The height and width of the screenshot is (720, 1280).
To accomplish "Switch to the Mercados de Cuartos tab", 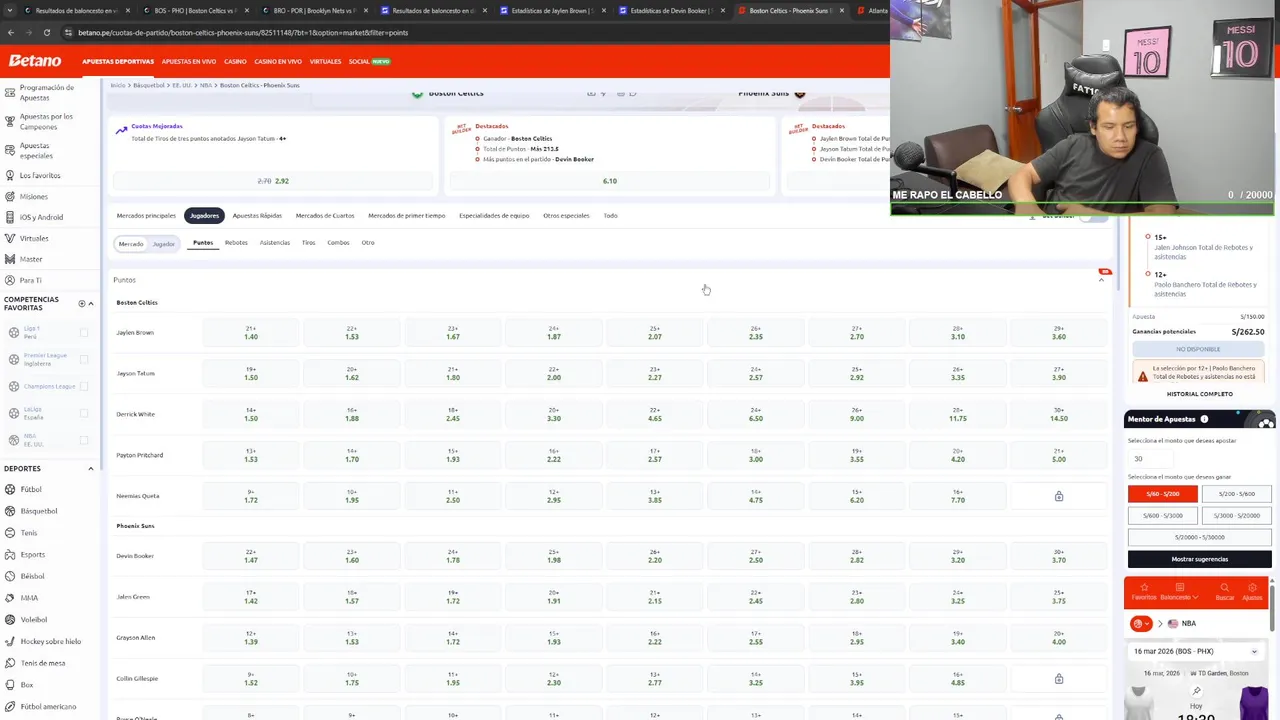I will coord(325,215).
